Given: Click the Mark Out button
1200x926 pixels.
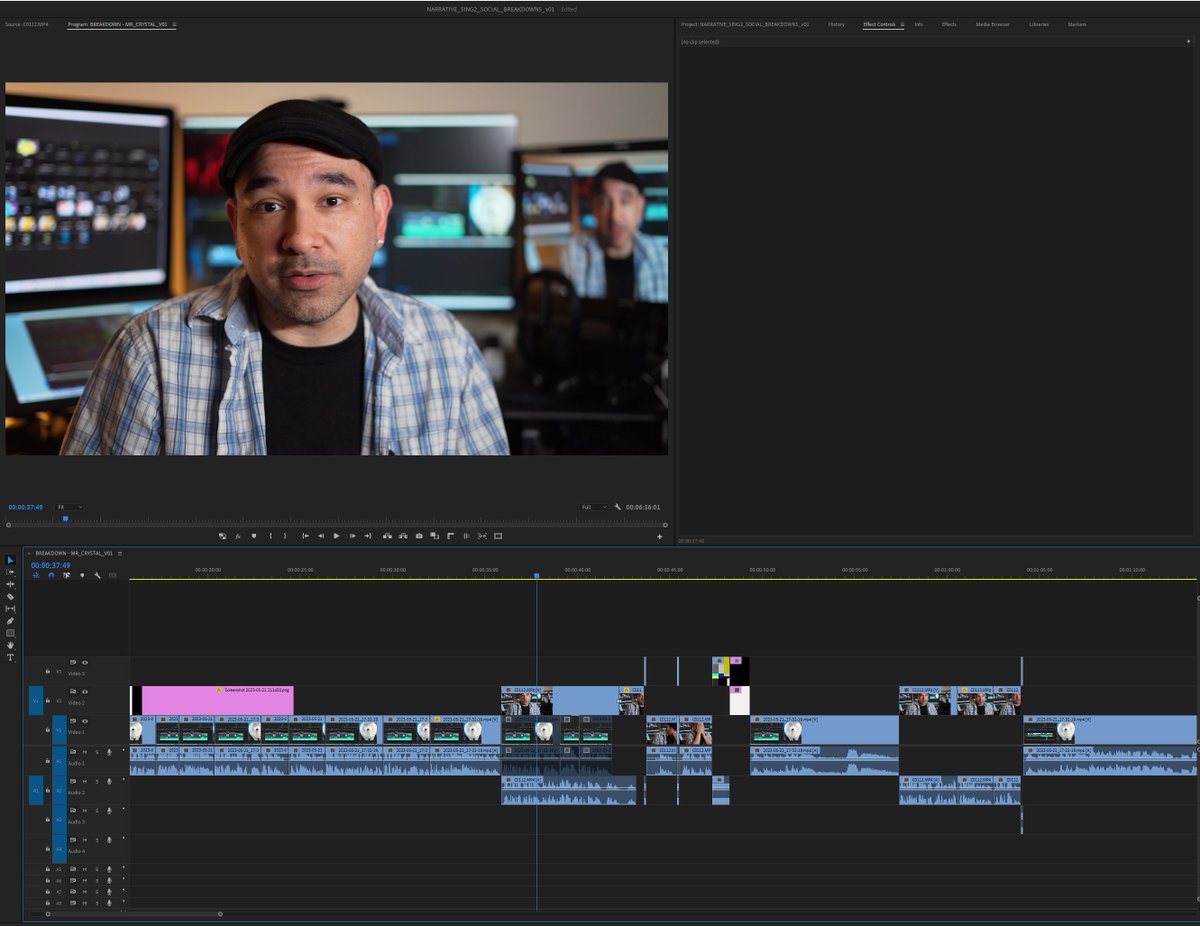Looking at the screenshot, I should pos(285,536).
